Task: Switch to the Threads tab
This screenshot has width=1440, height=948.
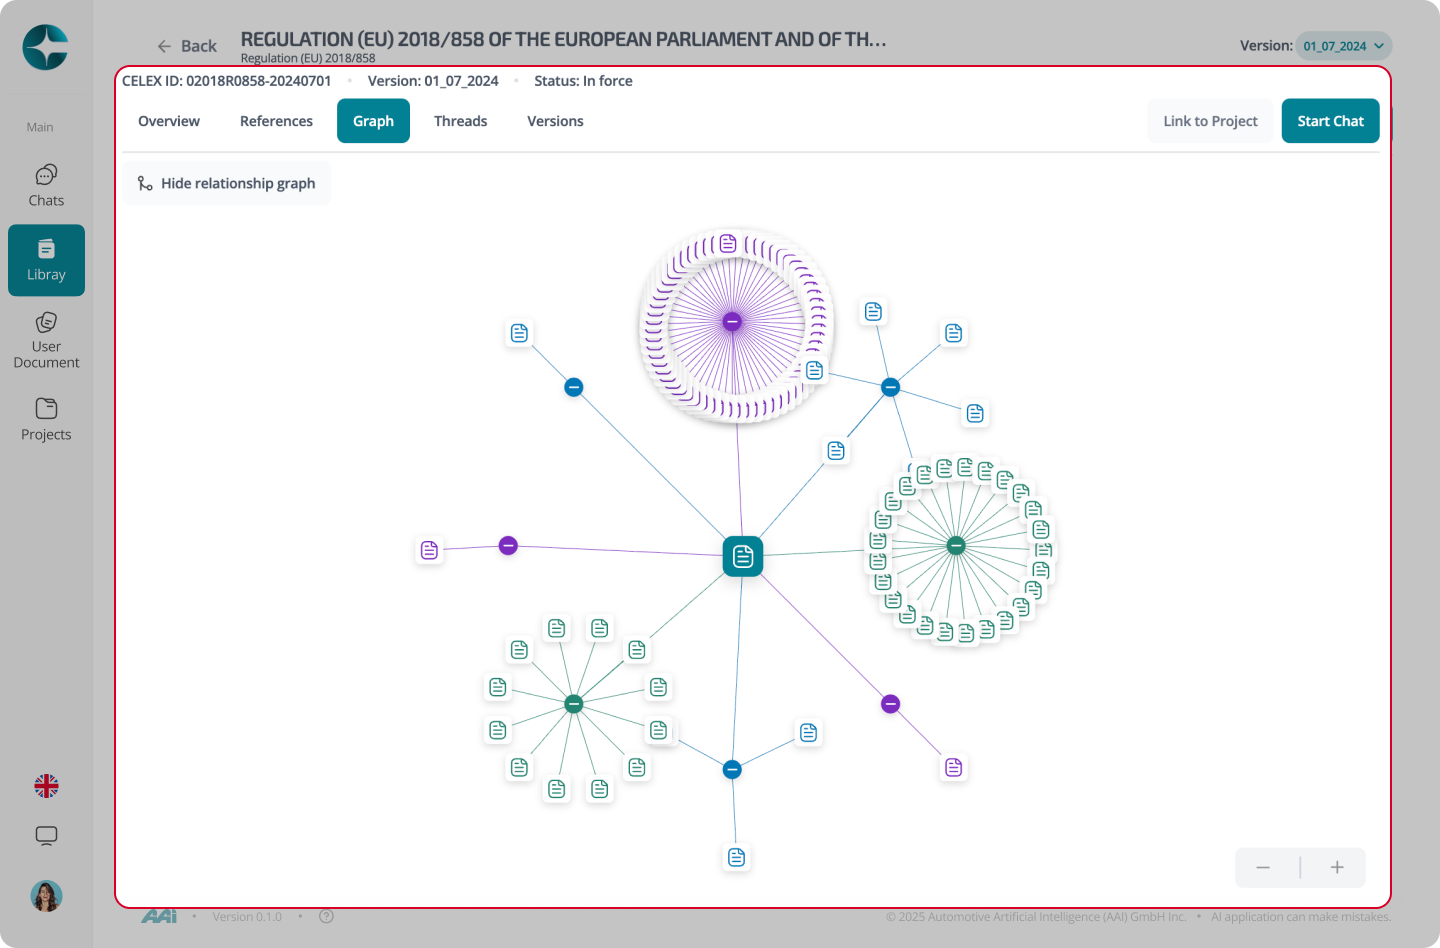Action: 460,121
